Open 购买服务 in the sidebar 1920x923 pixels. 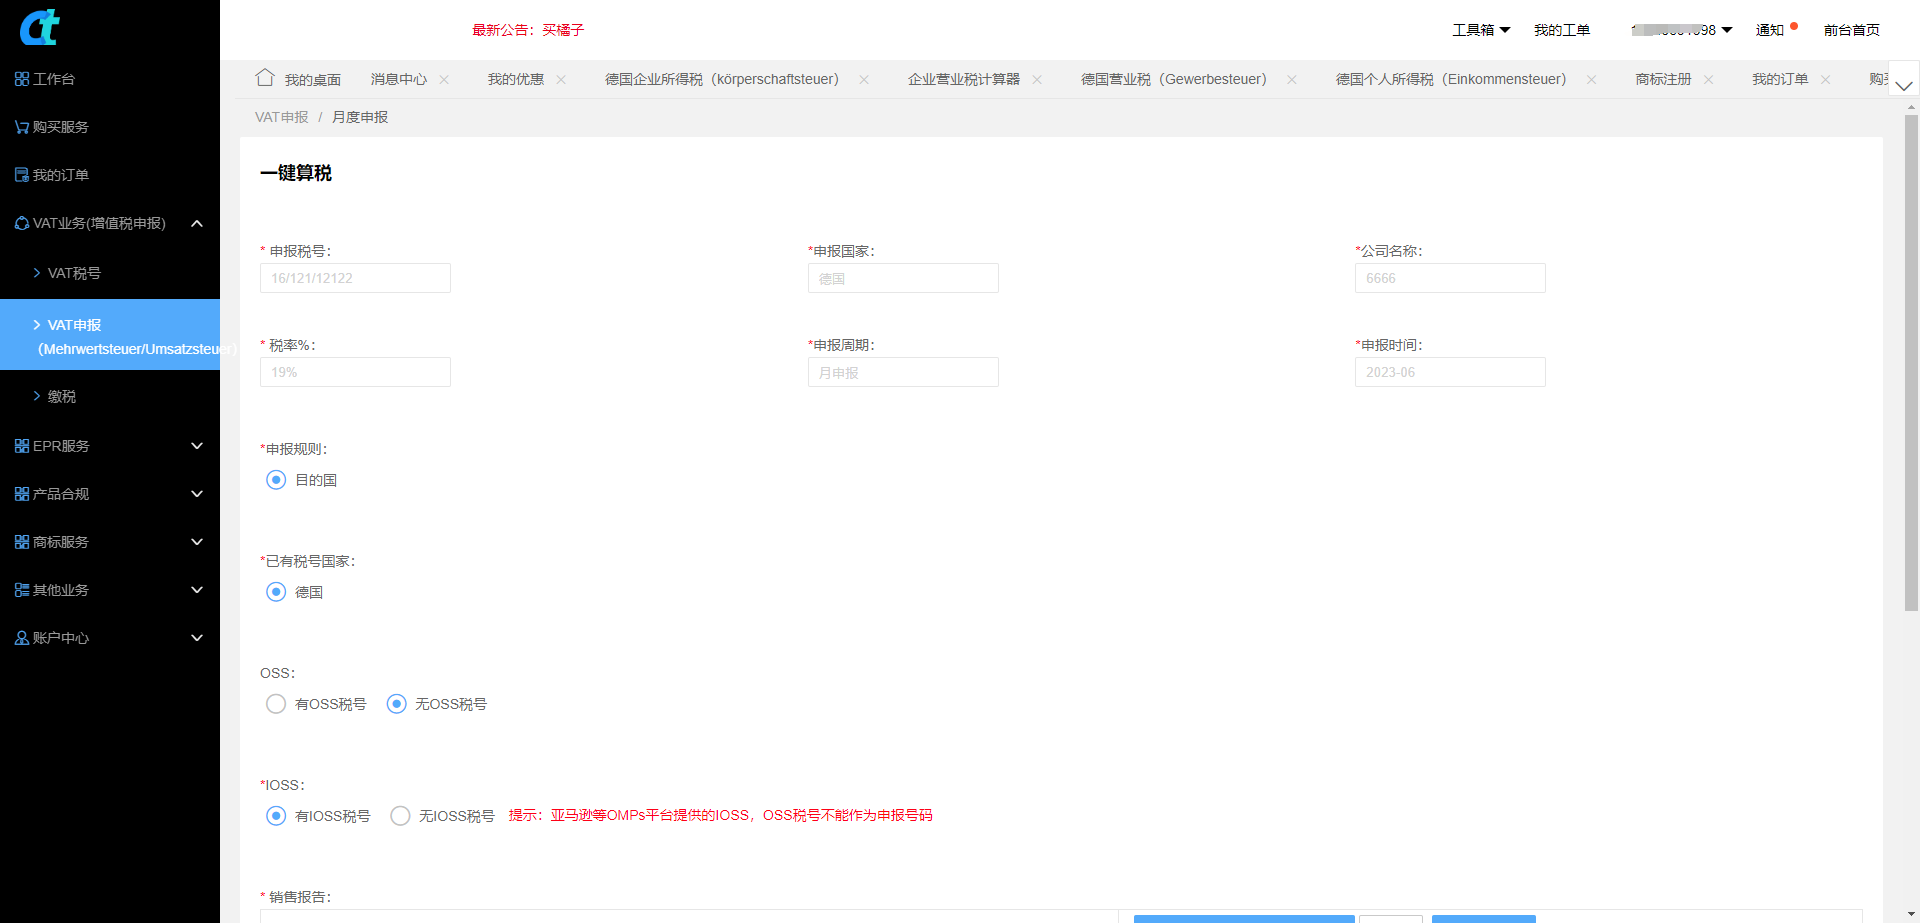pyautogui.click(x=110, y=127)
